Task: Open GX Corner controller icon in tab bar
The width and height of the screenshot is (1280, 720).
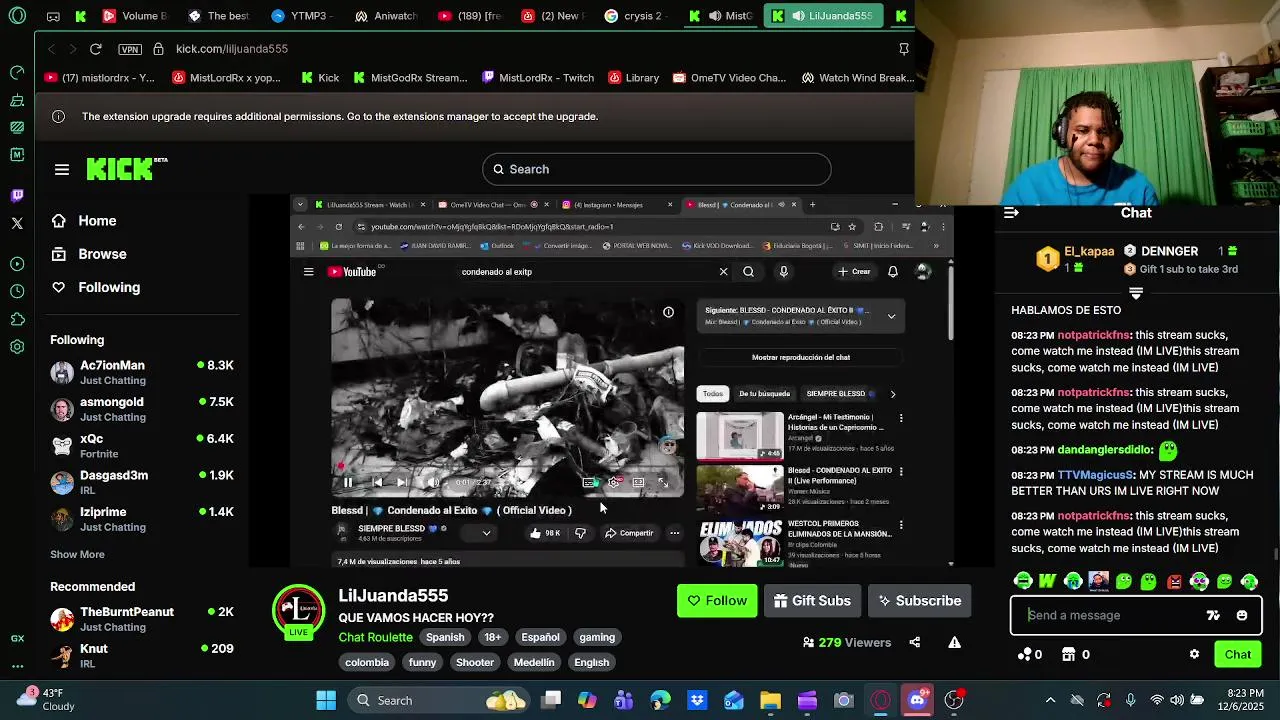Action: click(x=53, y=16)
